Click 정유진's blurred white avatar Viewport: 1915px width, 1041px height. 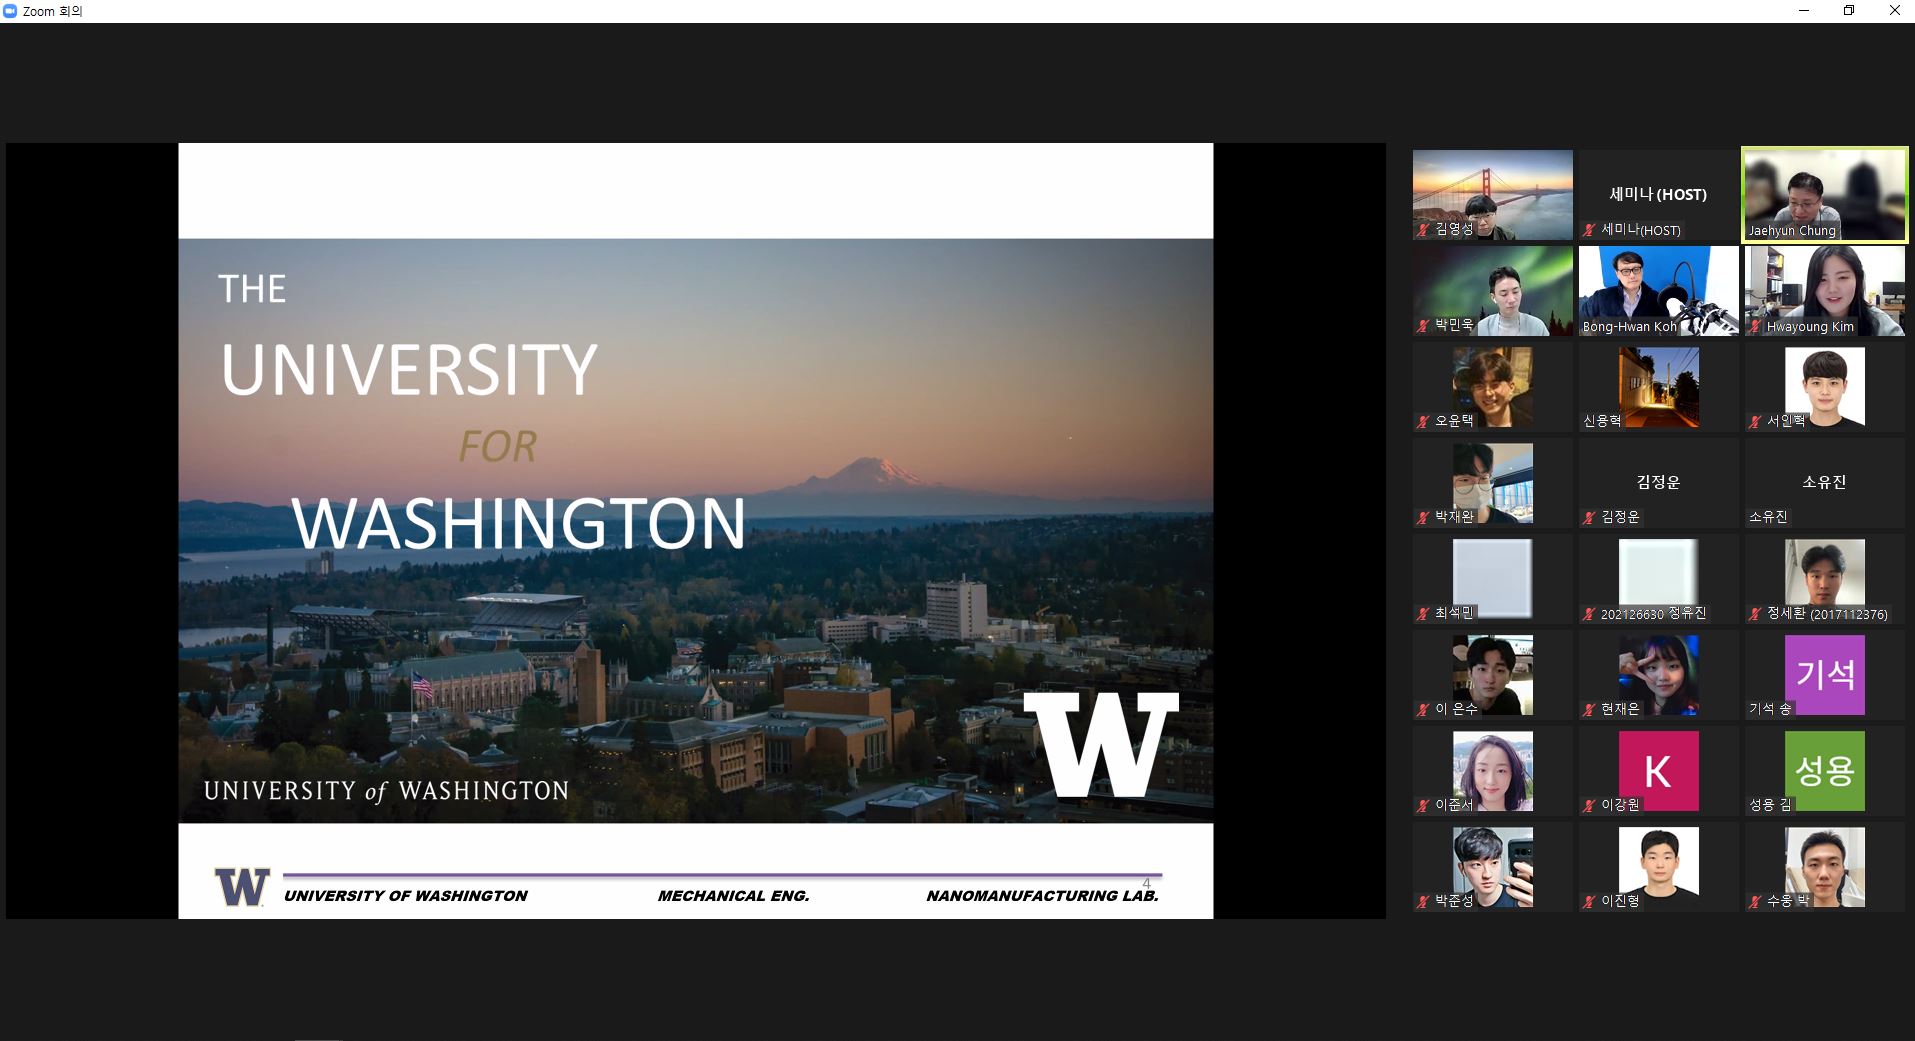coord(1659,579)
